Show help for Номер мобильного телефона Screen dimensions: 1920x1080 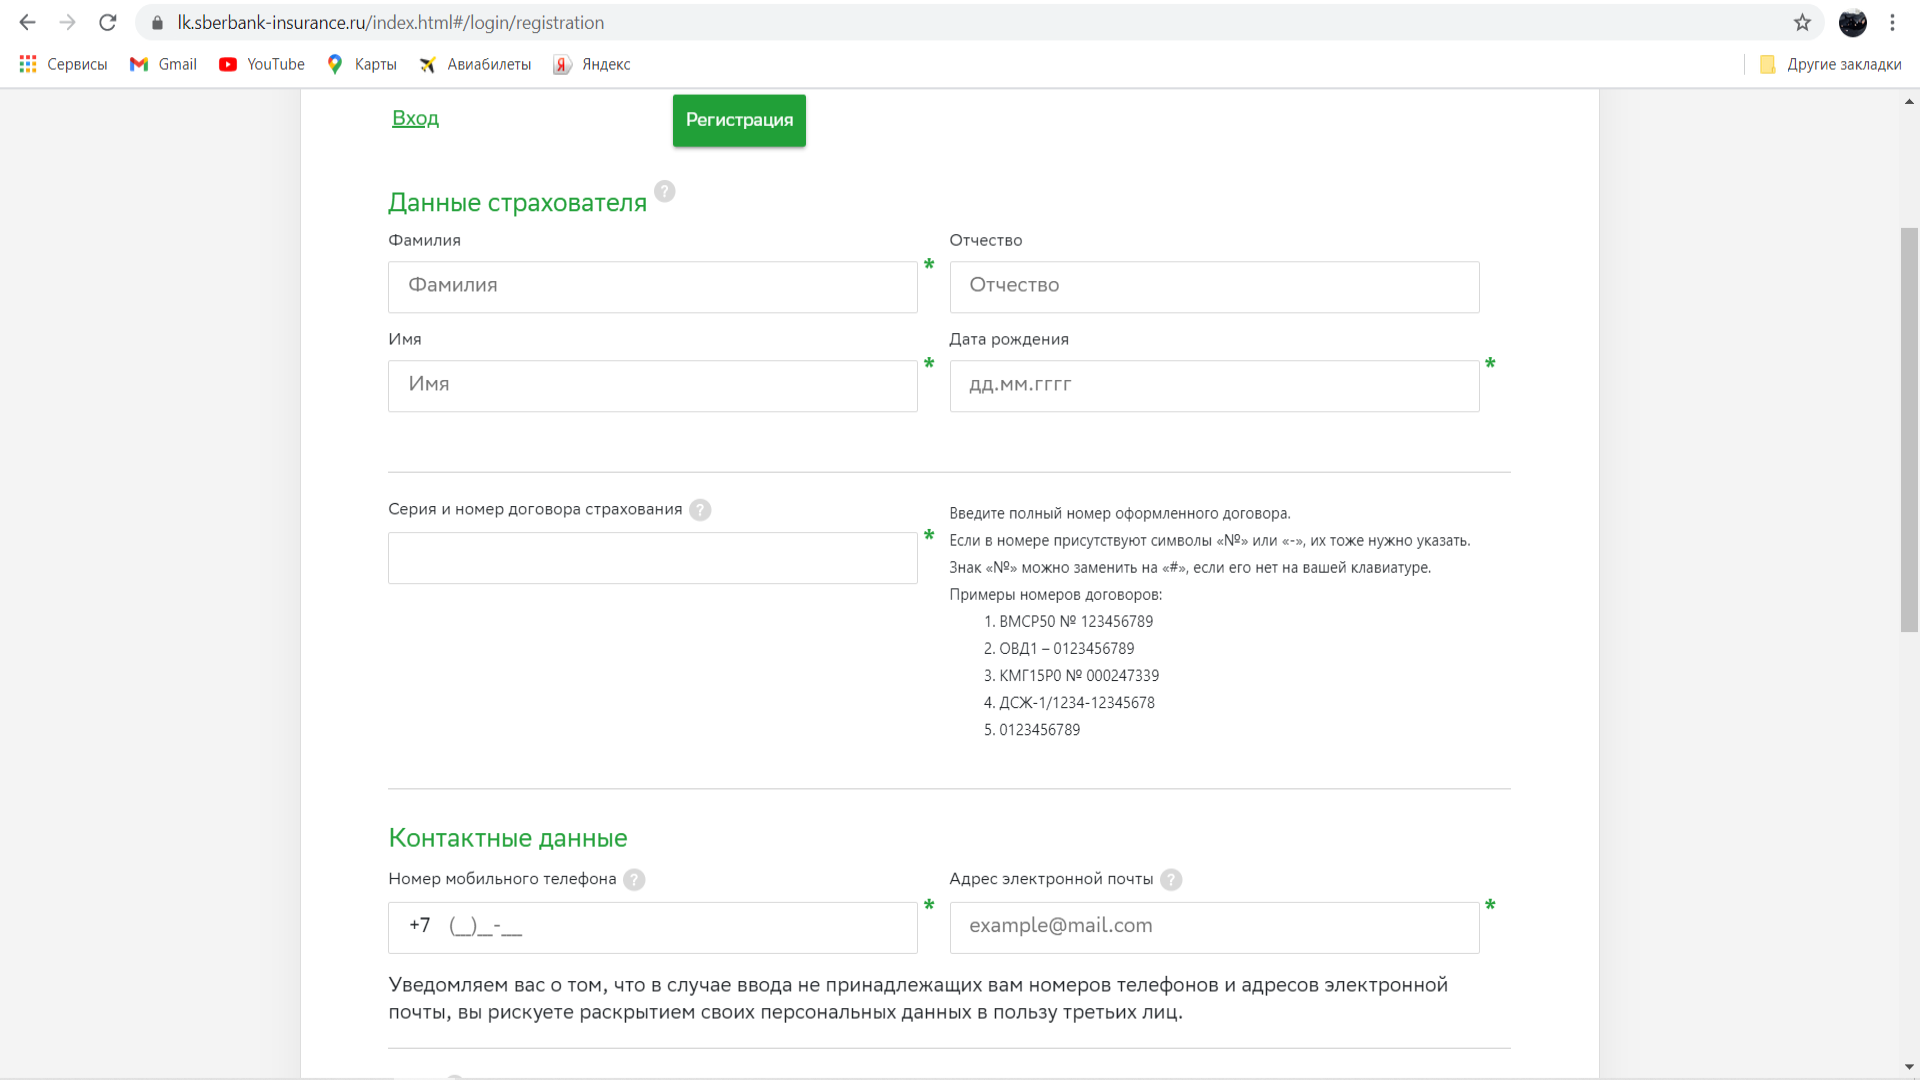coord(634,880)
